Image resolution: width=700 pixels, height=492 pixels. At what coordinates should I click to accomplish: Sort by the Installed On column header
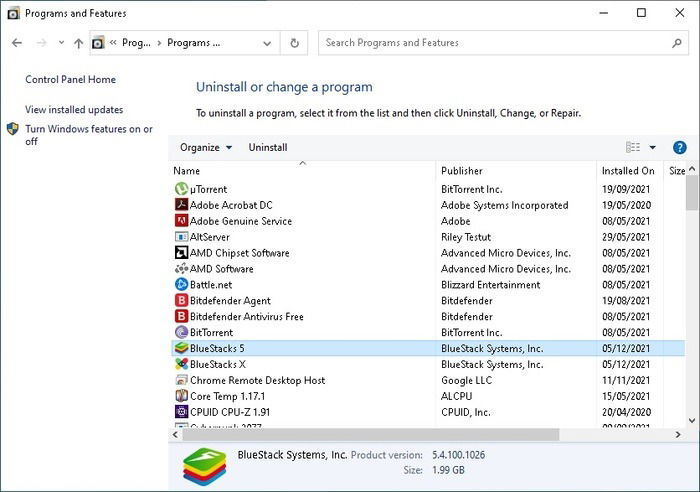tap(628, 171)
